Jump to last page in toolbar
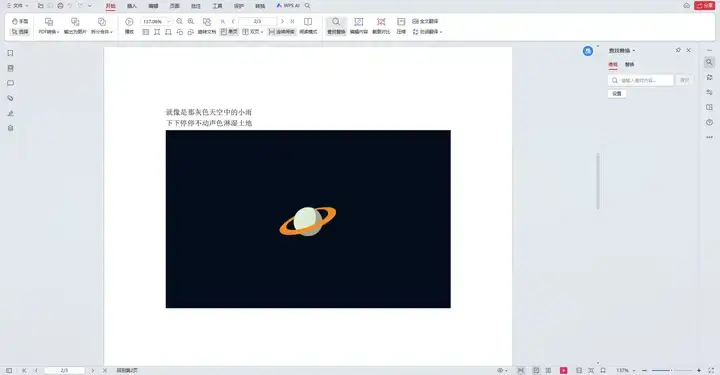Screen dimensions: 720x375 [292, 21]
